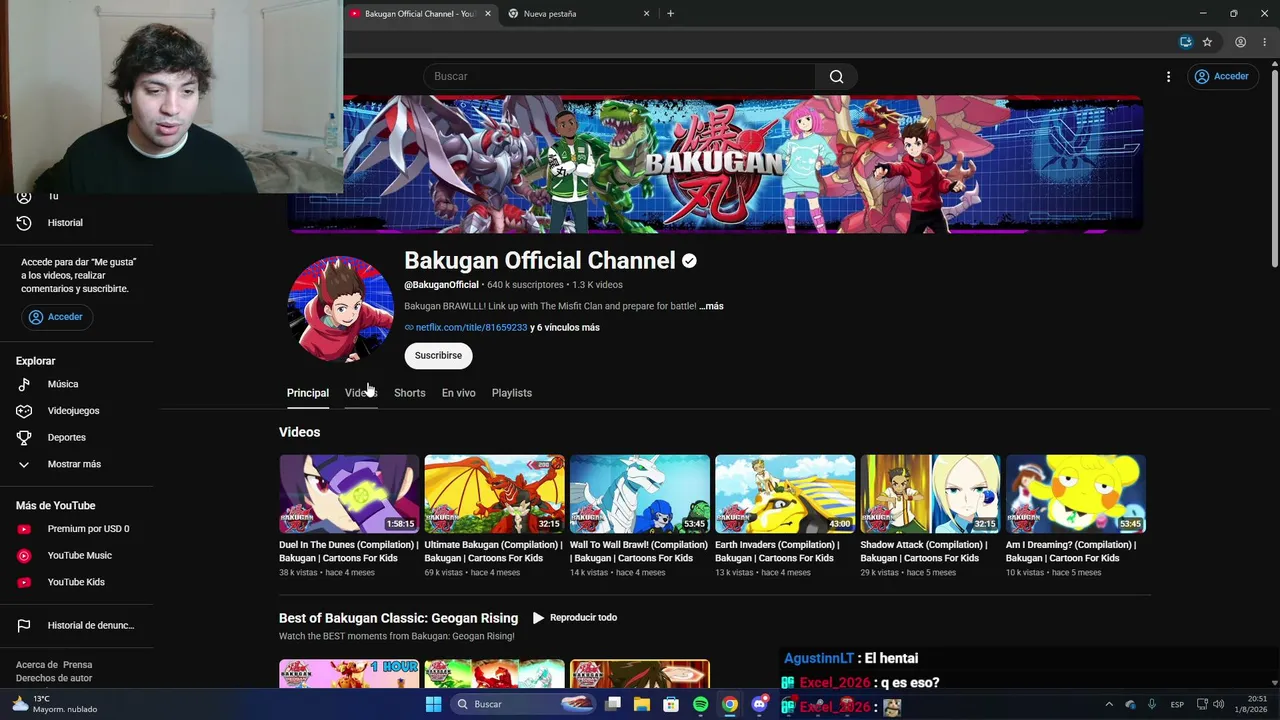Switch the ESP input language indicator
Viewport: 1280px width, 720px height.
click(1178, 704)
